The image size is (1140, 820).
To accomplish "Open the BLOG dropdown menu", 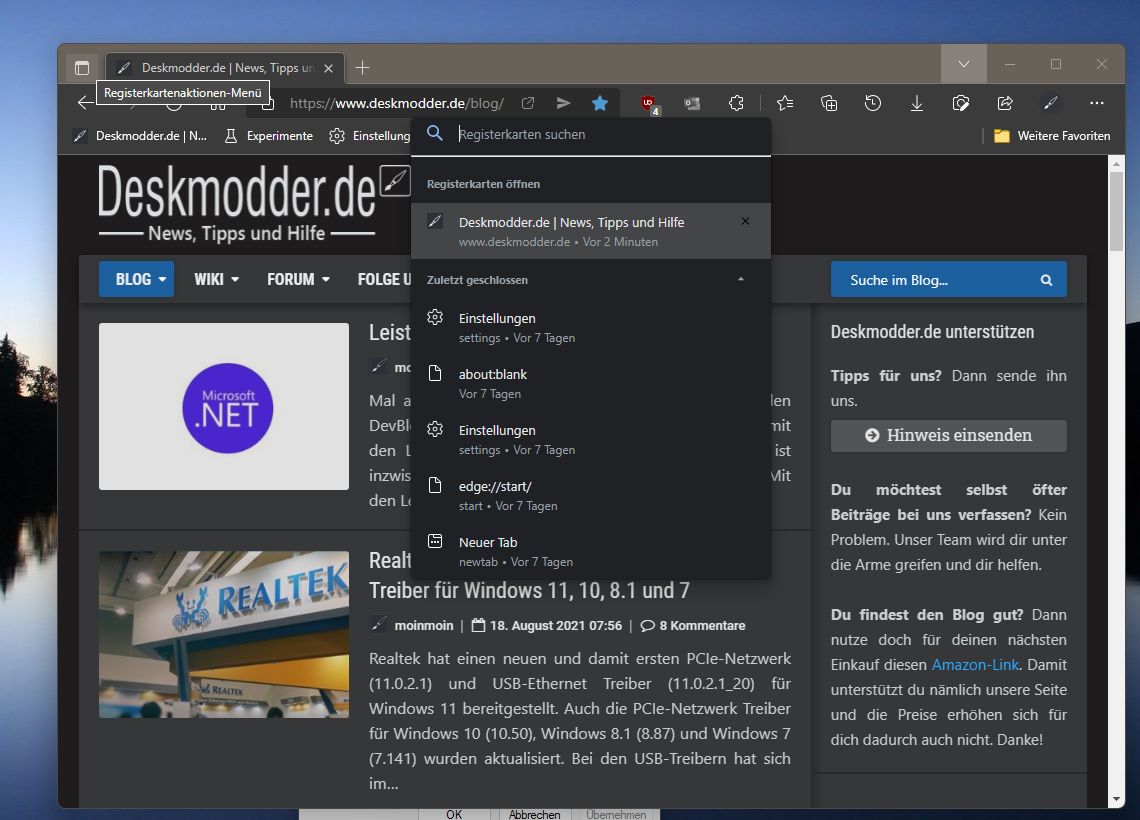I will (137, 279).
